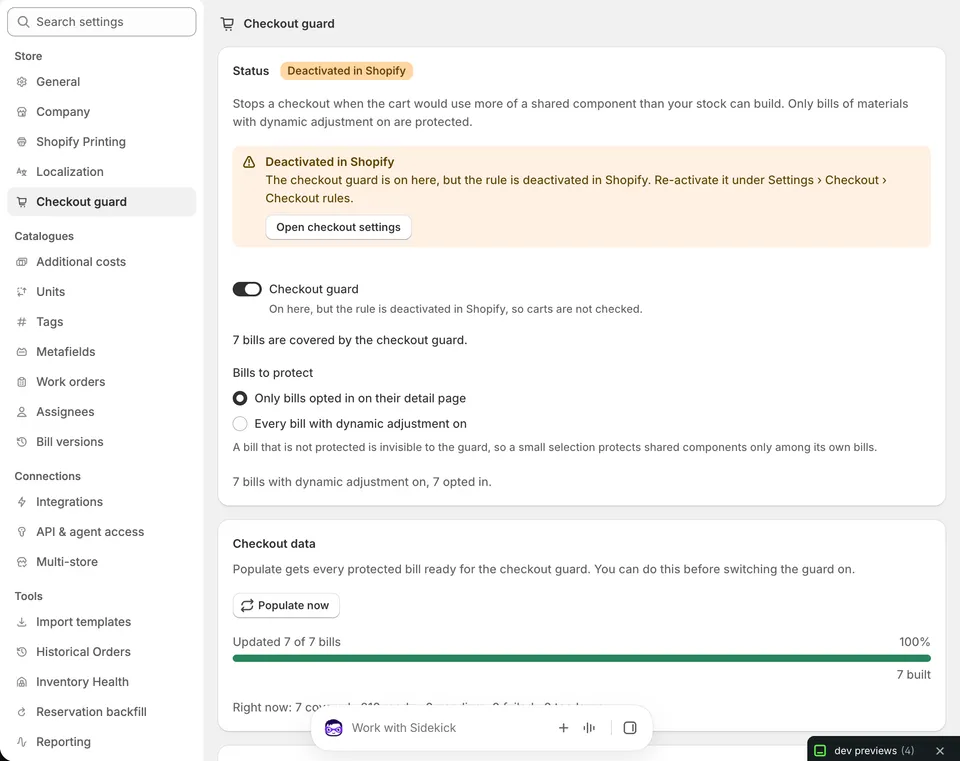Click the Checkout guard cart icon in sidebar
Screen dimensions: 960x761
[22, 201]
